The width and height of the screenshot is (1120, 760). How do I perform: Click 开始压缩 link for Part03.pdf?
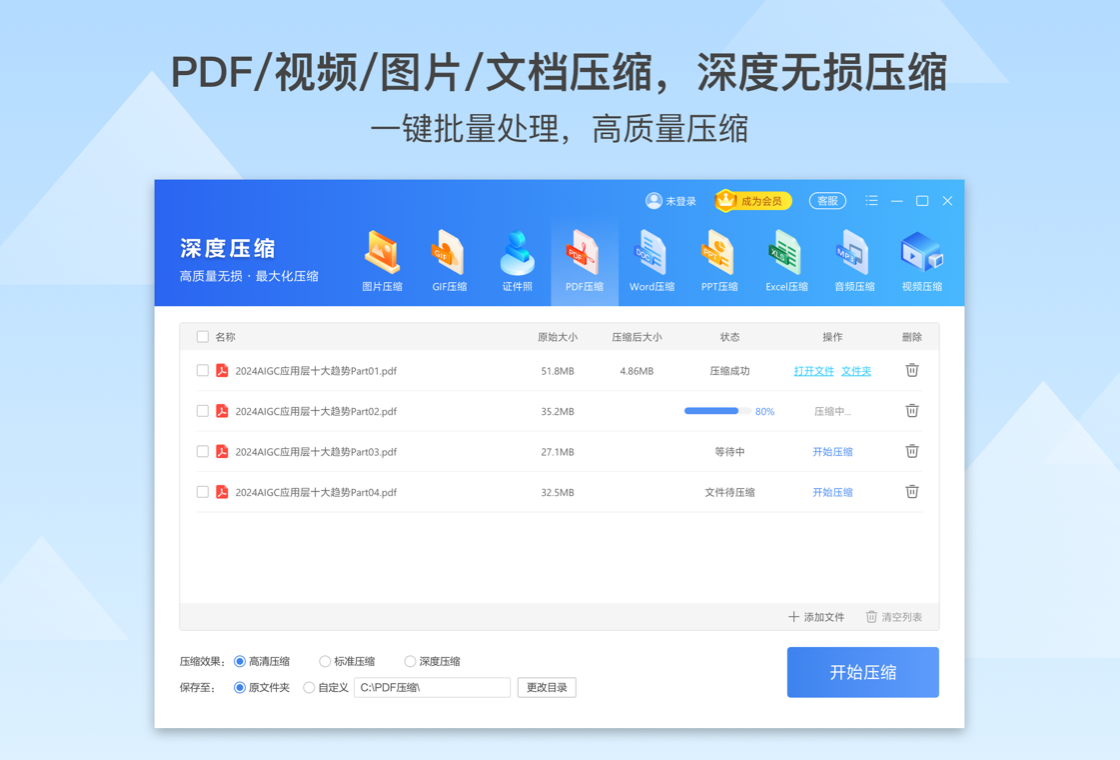click(x=832, y=451)
